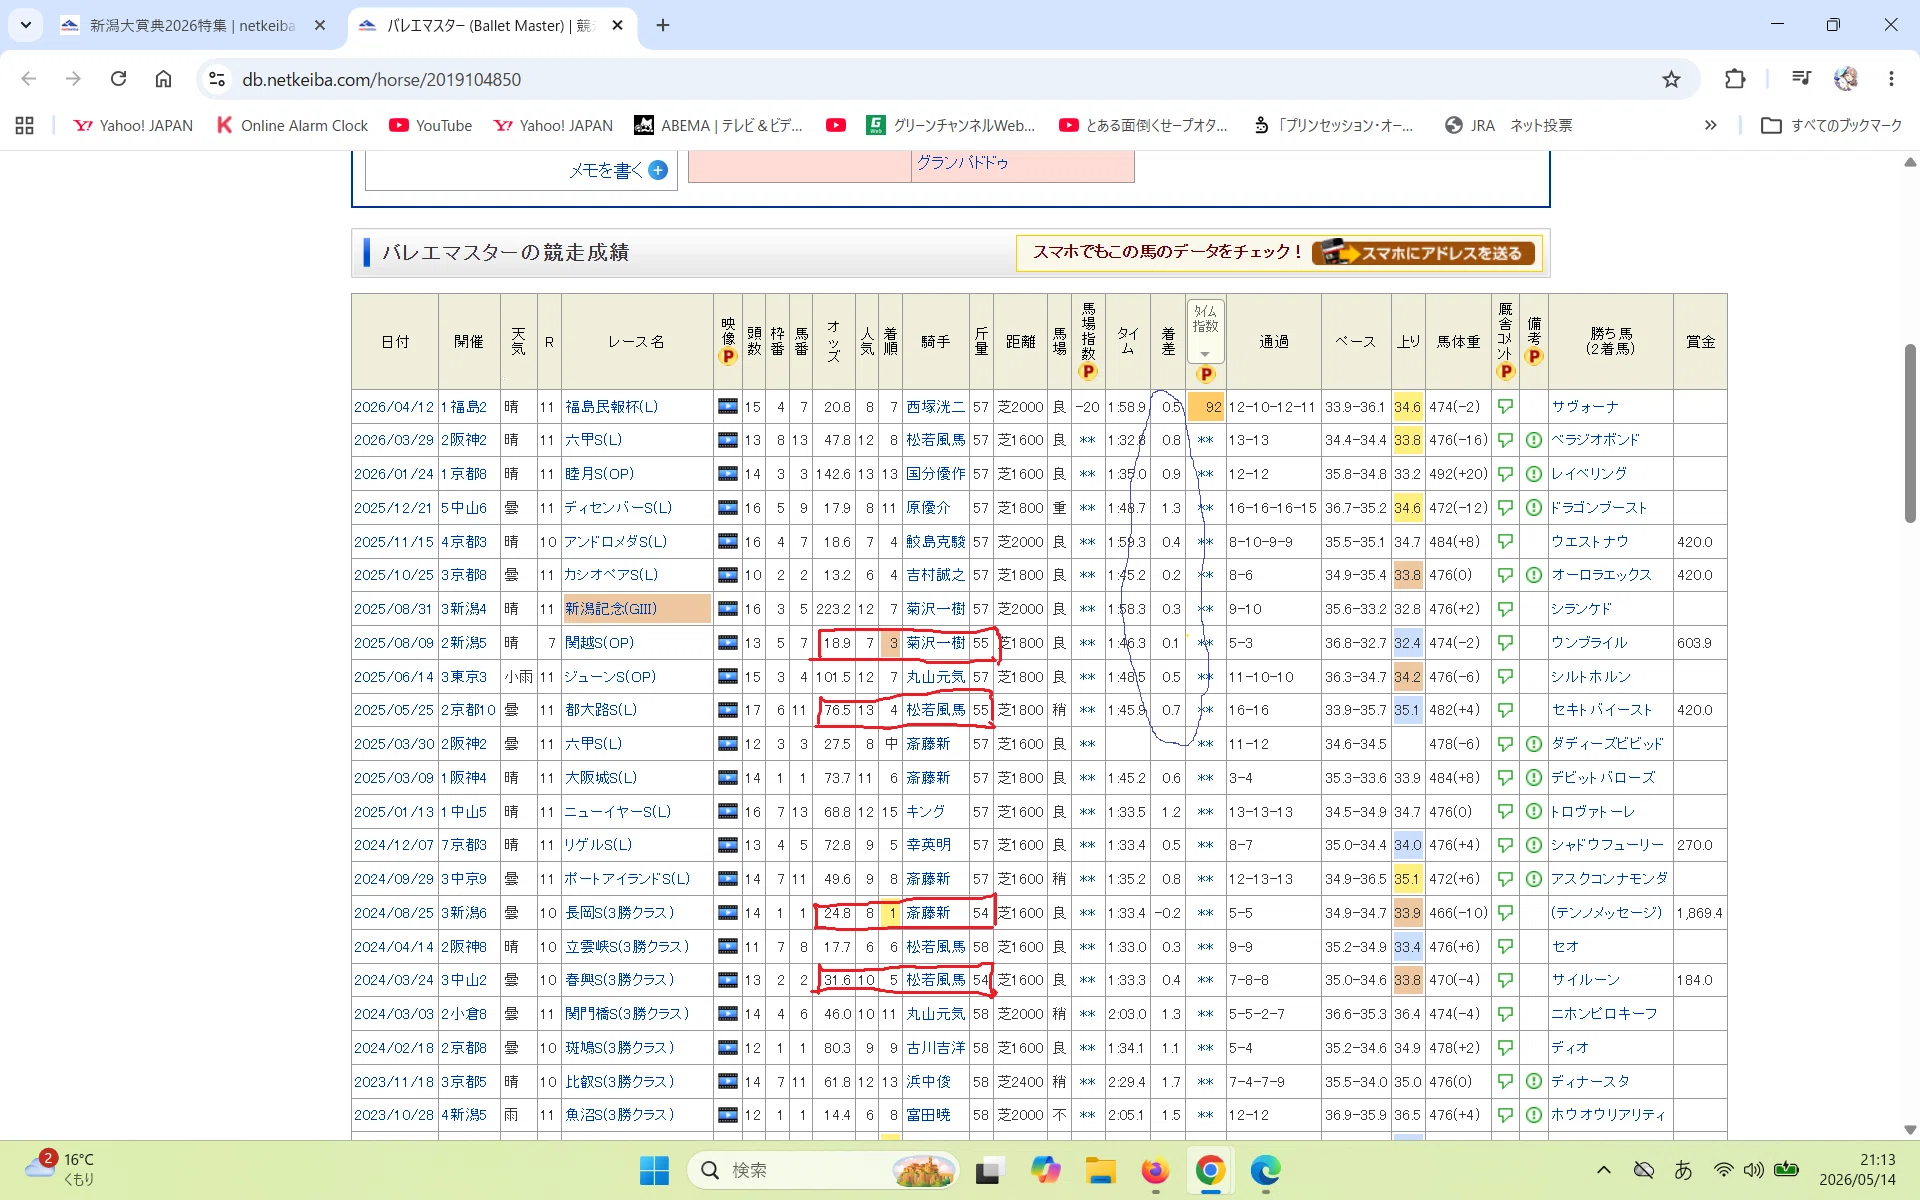This screenshot has width=1920, height=1200.
Task: View site information icon in address bar
Action: click(217, 79)
